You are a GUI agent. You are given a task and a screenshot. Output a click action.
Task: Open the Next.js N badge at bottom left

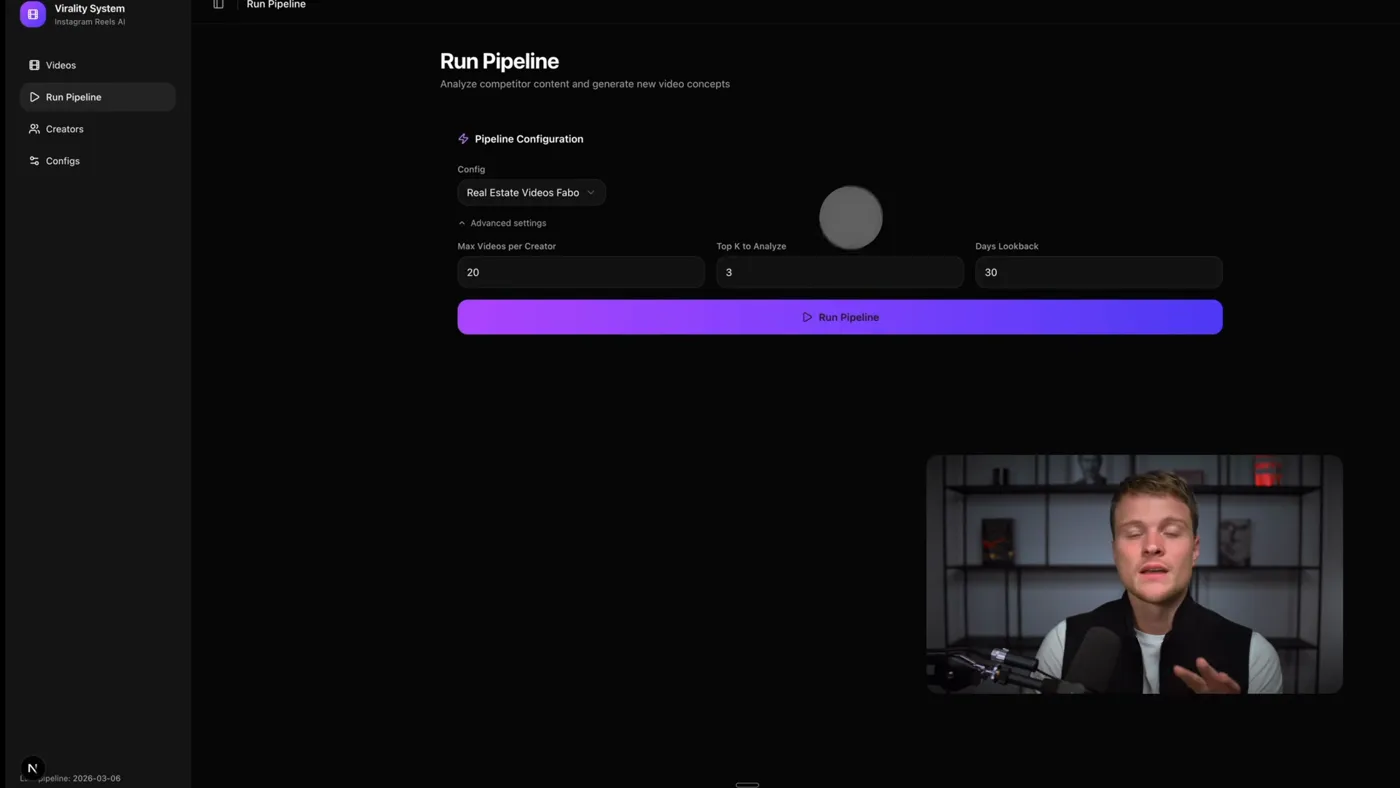coord(32,768)
